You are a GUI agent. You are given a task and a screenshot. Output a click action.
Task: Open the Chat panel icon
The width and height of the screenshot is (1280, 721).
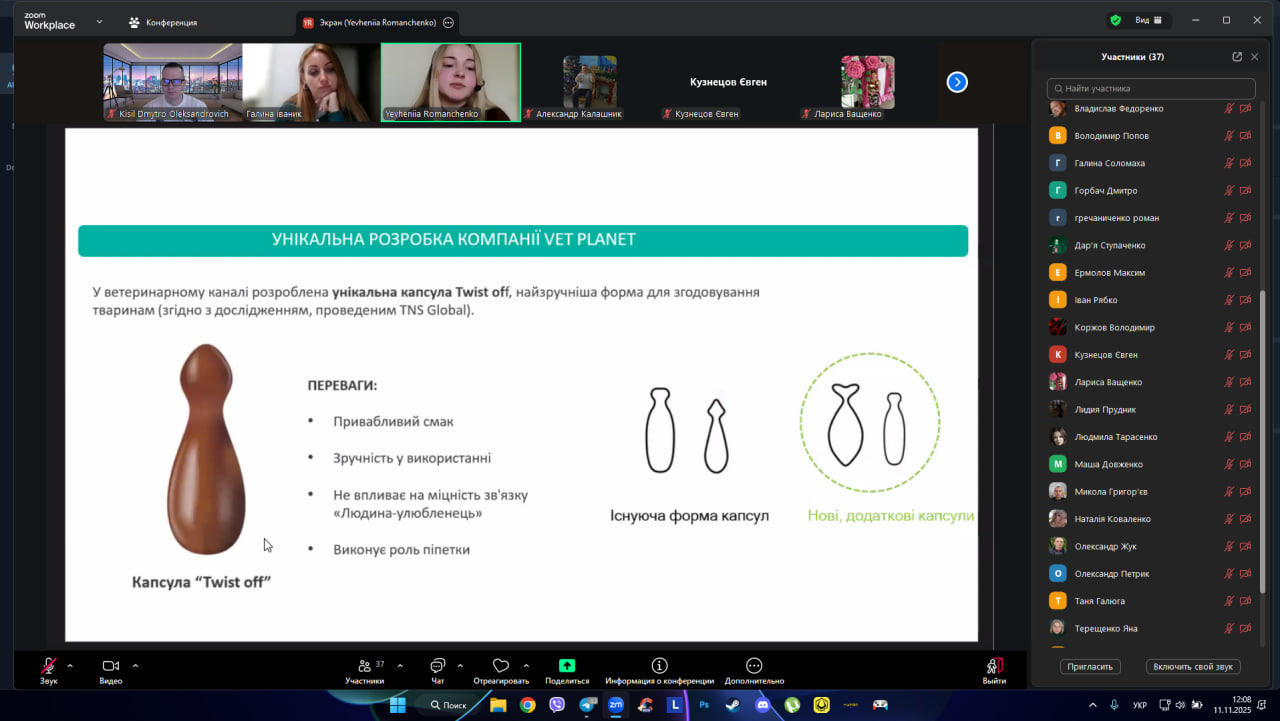437,666
